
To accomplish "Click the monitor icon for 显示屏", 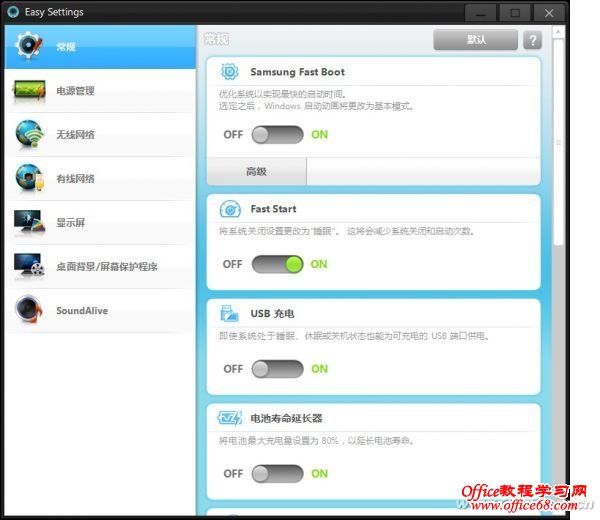I will [29, 222].
